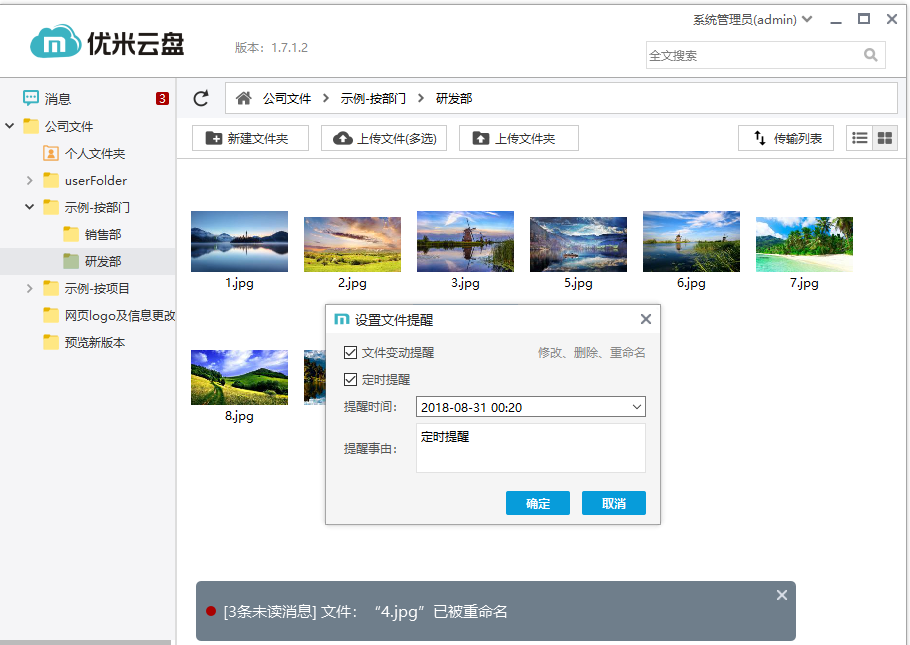Screen dimensions: 910x645
Task: Switch to list view layout
Action: pyautogui.click(x=859, y=138)
